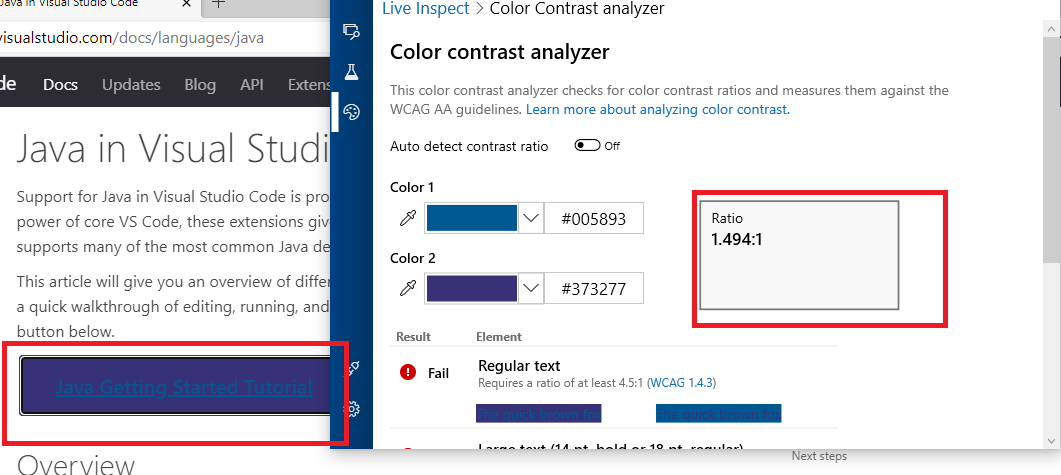Open a new browser tab
Screen dimensions: 1061x475
point(219,3)
